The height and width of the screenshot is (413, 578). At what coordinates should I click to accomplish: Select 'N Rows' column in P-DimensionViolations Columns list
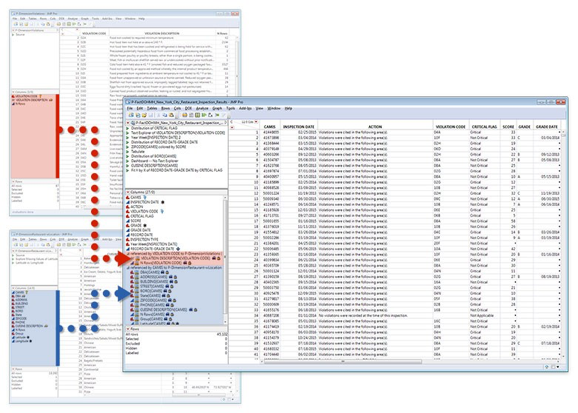[x=20, y=104]
